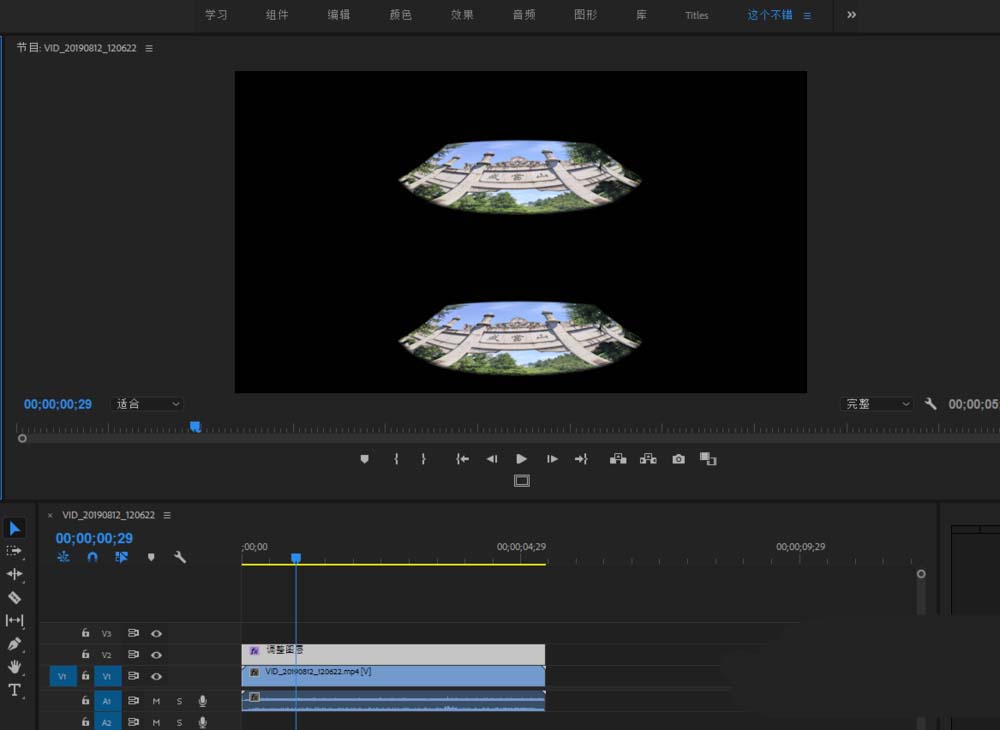Image resolution: width=1000 pixels, height=730 pixels.
Task: Select the Pen tool
Action: coord(15,644)
